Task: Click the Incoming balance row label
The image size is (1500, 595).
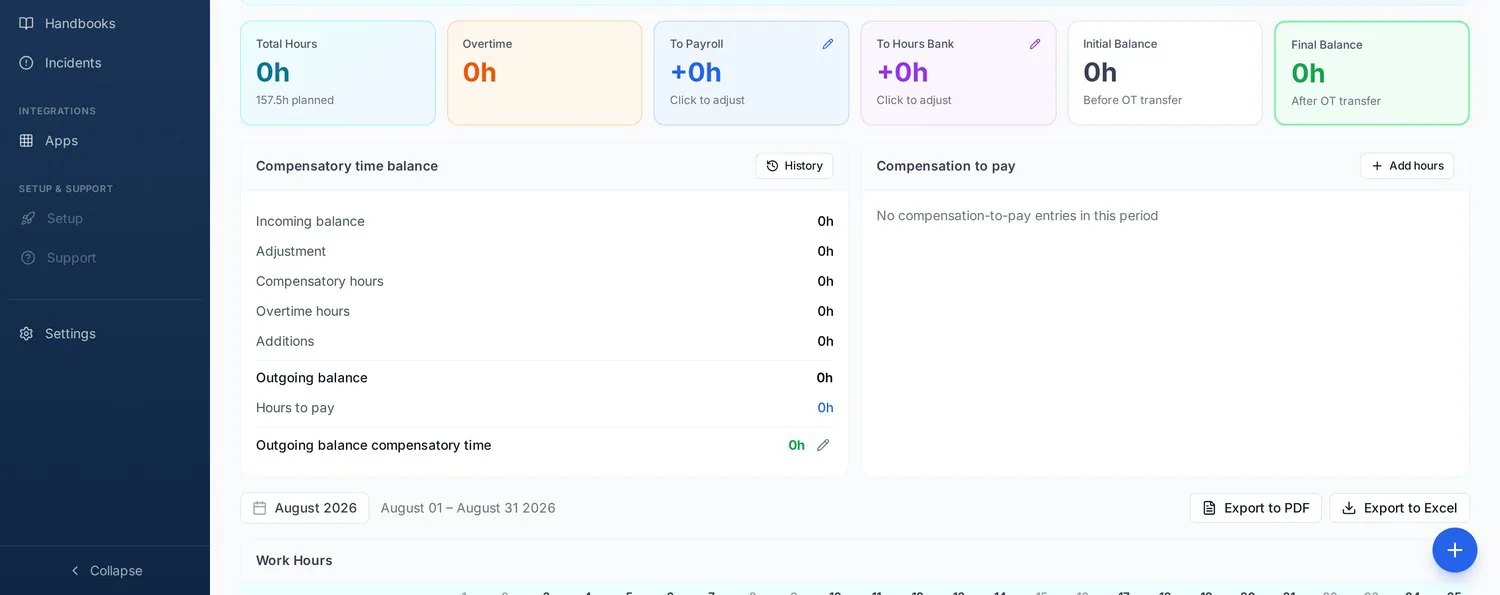Action: 310,221
